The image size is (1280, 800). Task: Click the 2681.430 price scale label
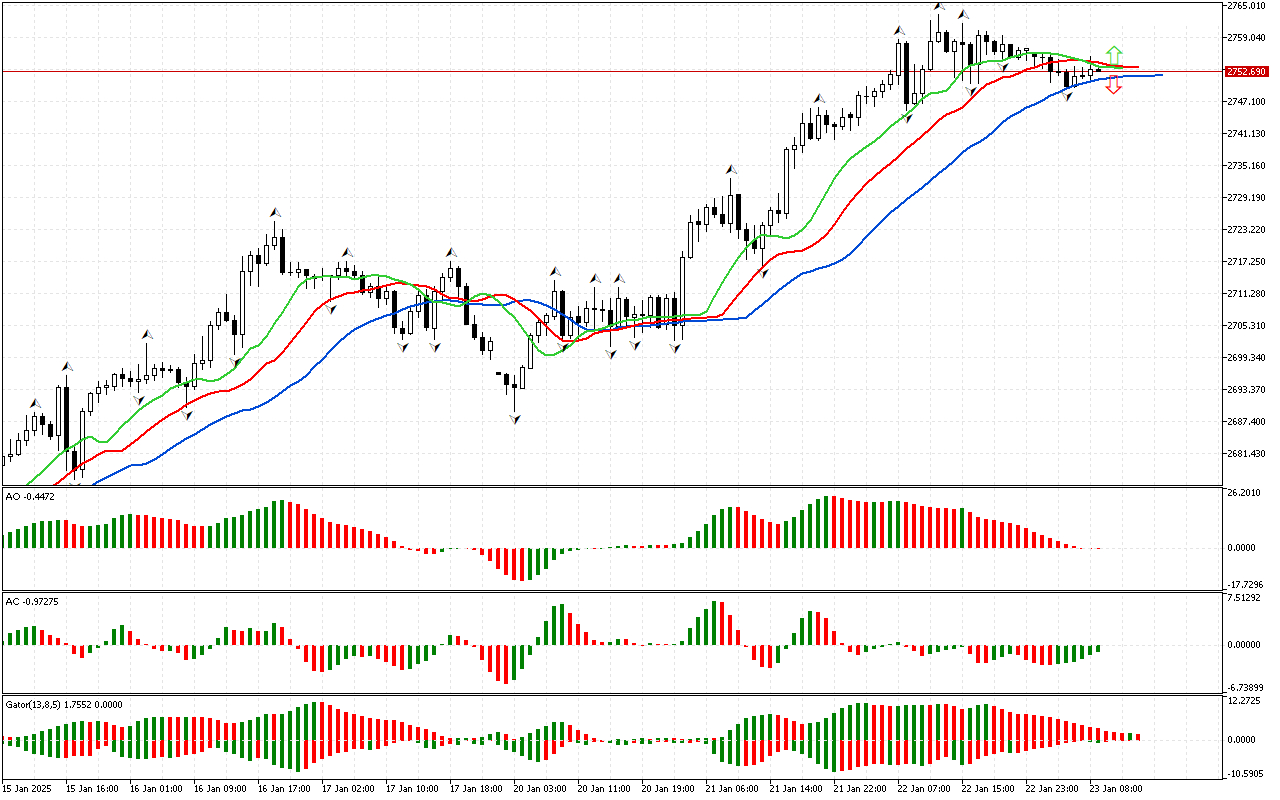(1246, 454)
